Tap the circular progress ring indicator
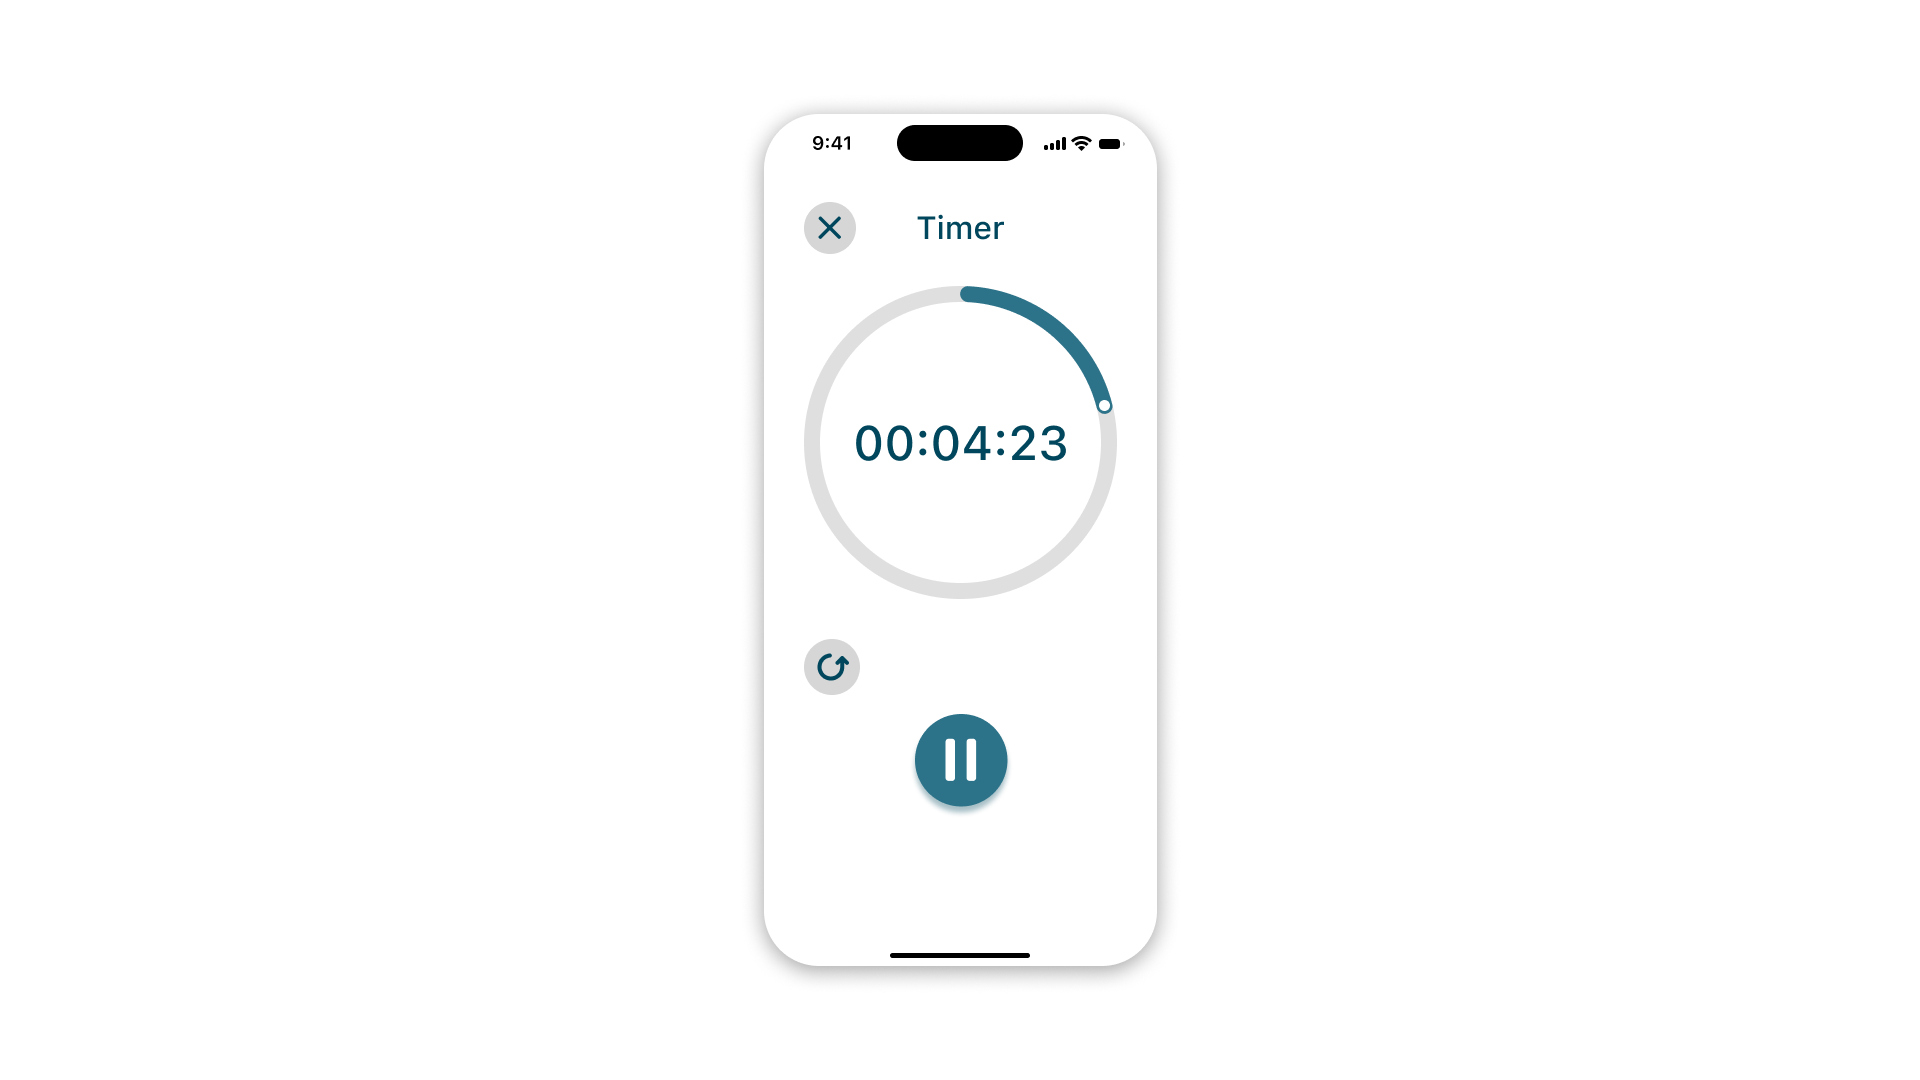Image resolution: width=1920 pixels, height=1080 pixels. [x=960, y=442]
